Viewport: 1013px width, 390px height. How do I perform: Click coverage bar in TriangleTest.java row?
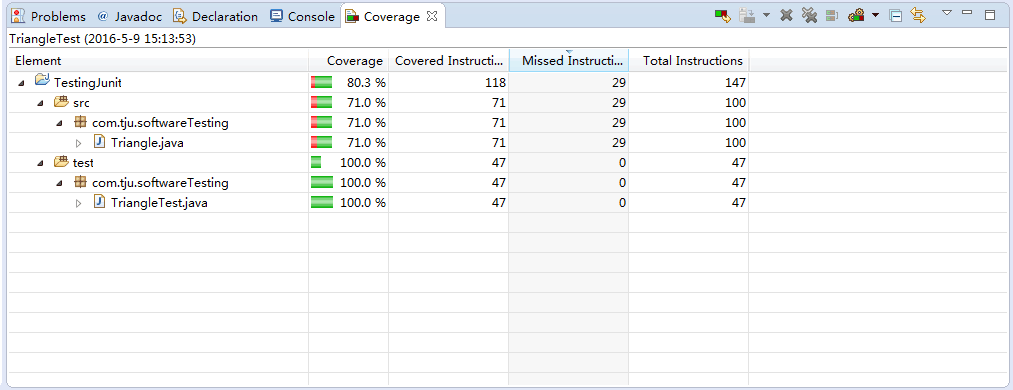[322, 202]
